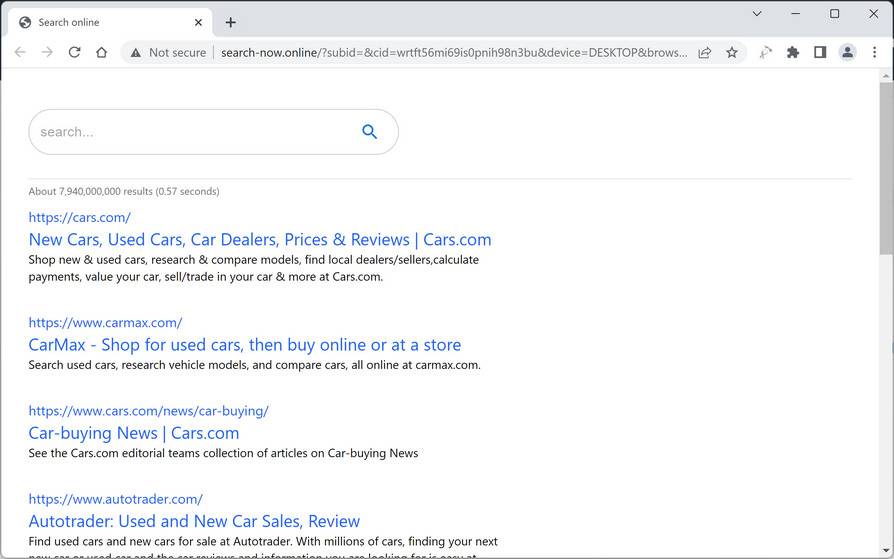Share this page from the address bar

705,52
